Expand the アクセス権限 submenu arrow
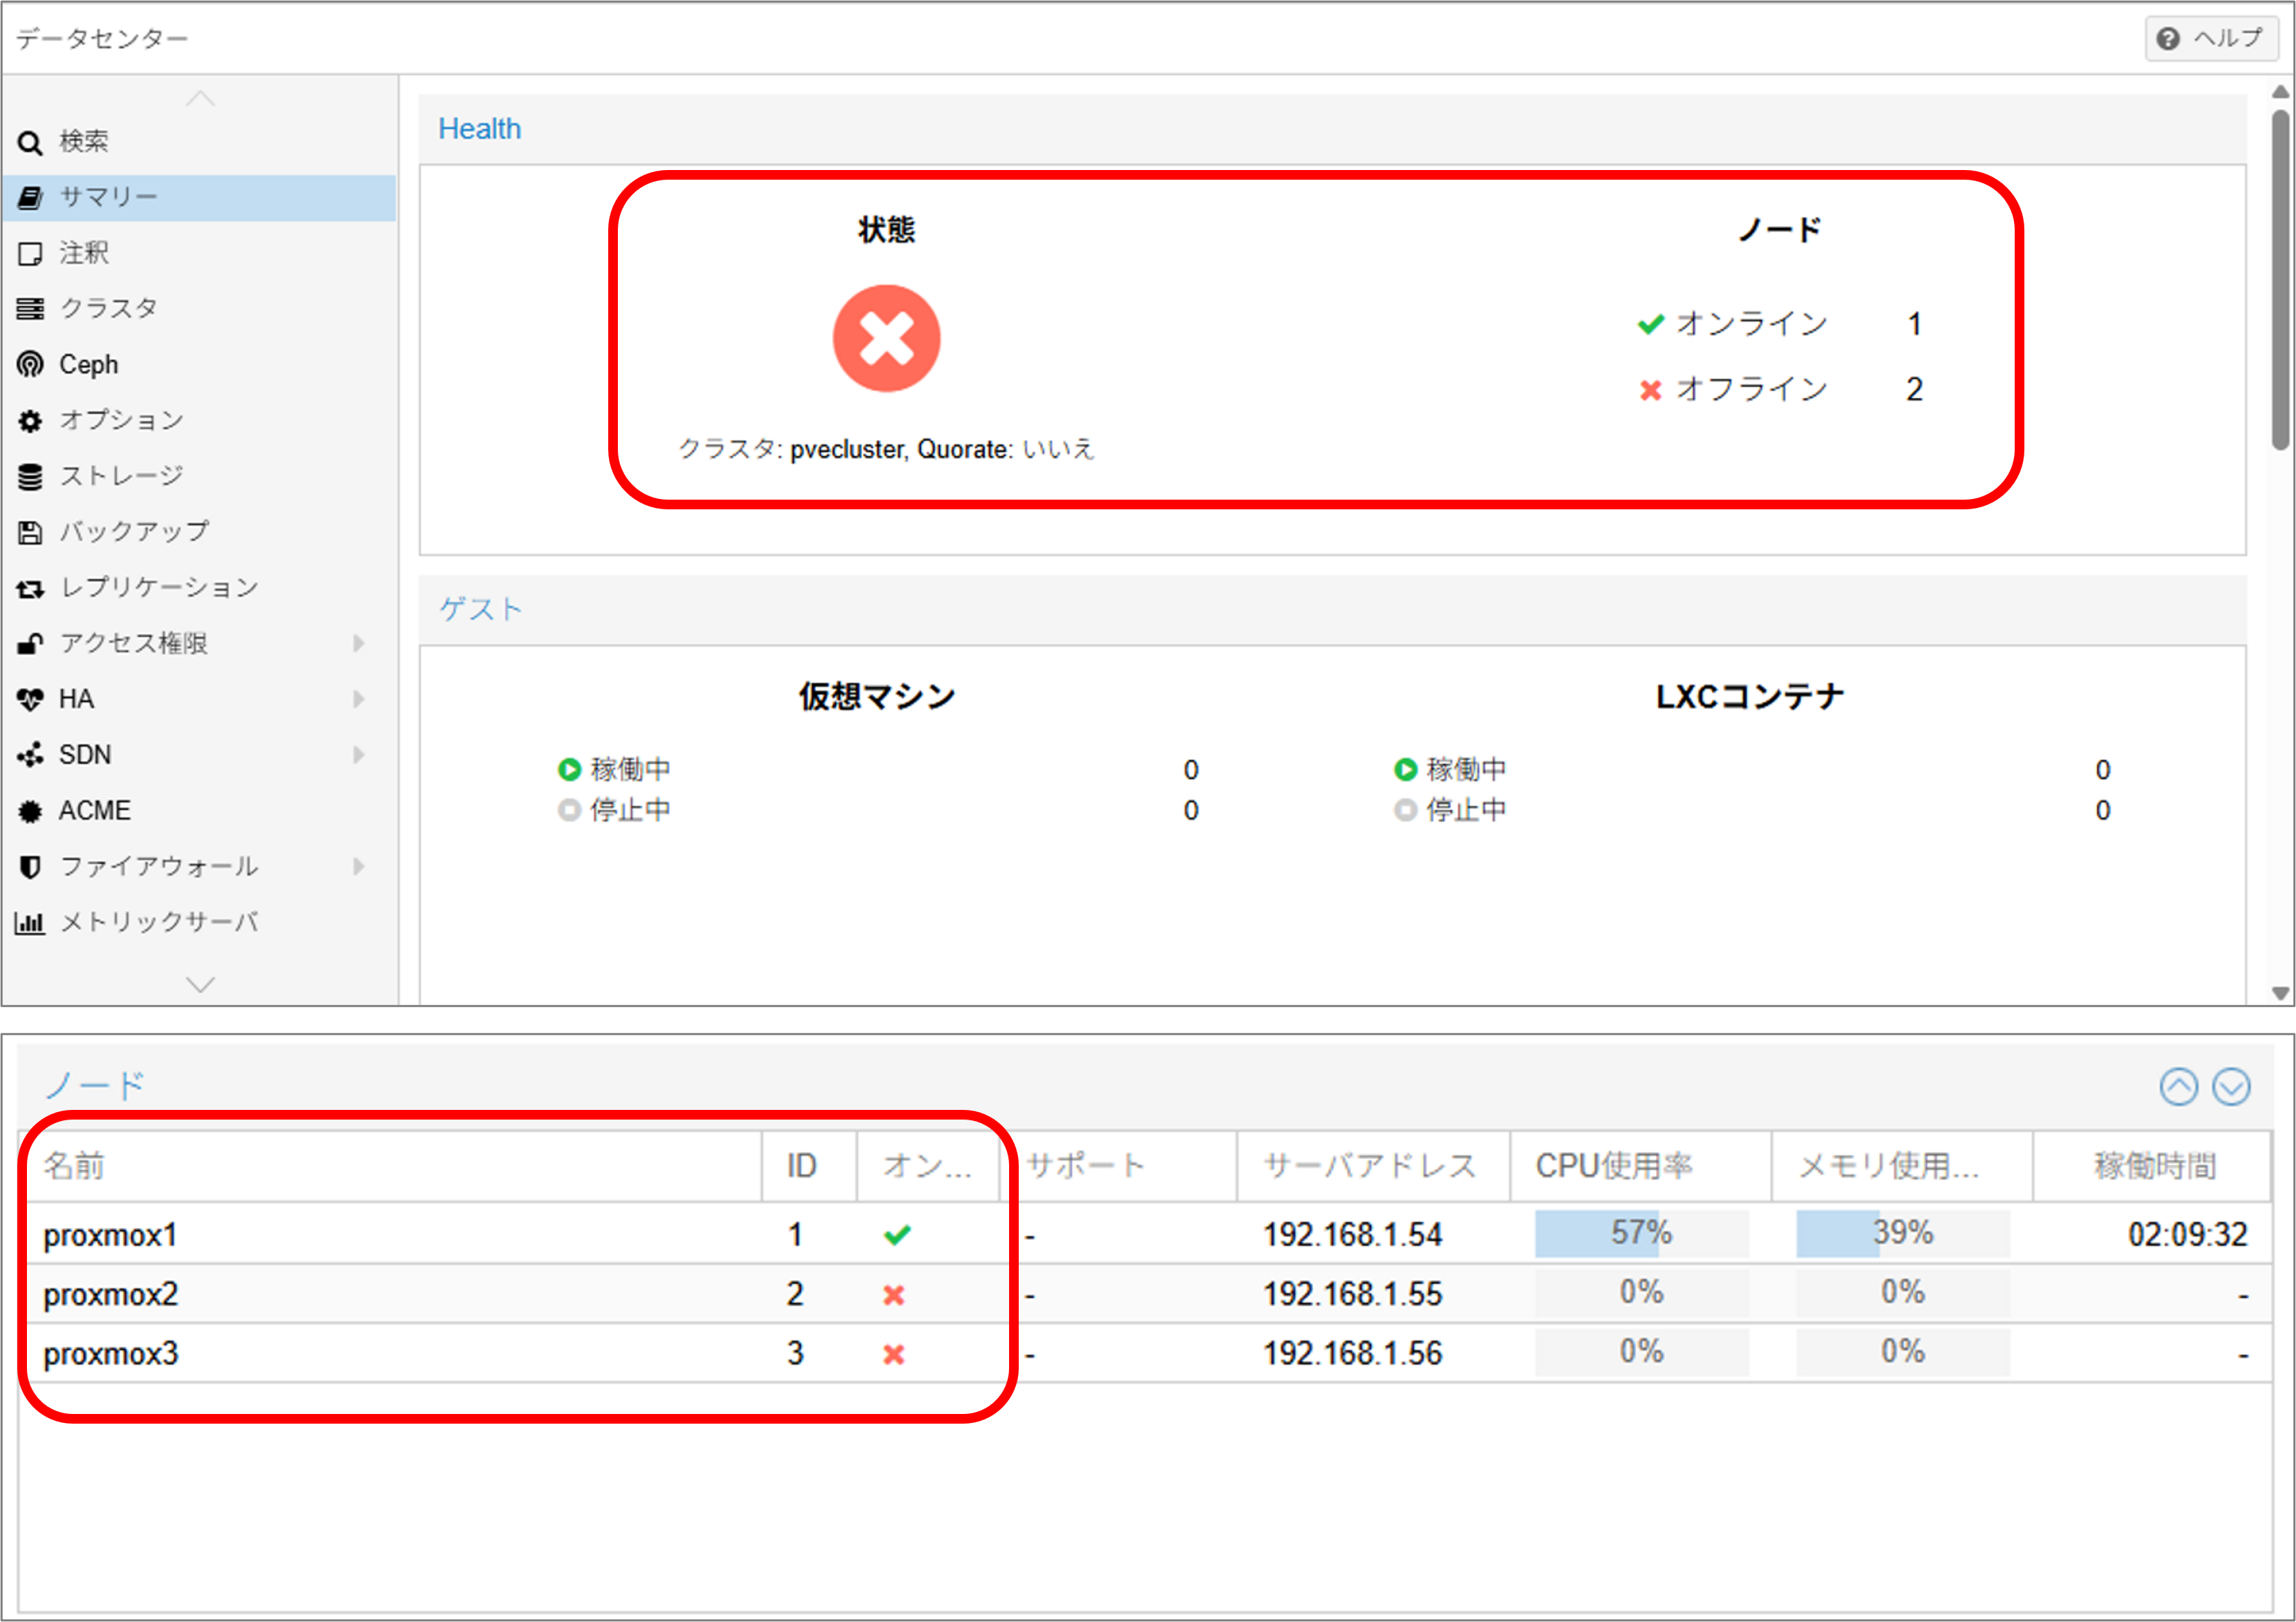The width and height of the screenshot is (2296, 1622). click(359, 643)
